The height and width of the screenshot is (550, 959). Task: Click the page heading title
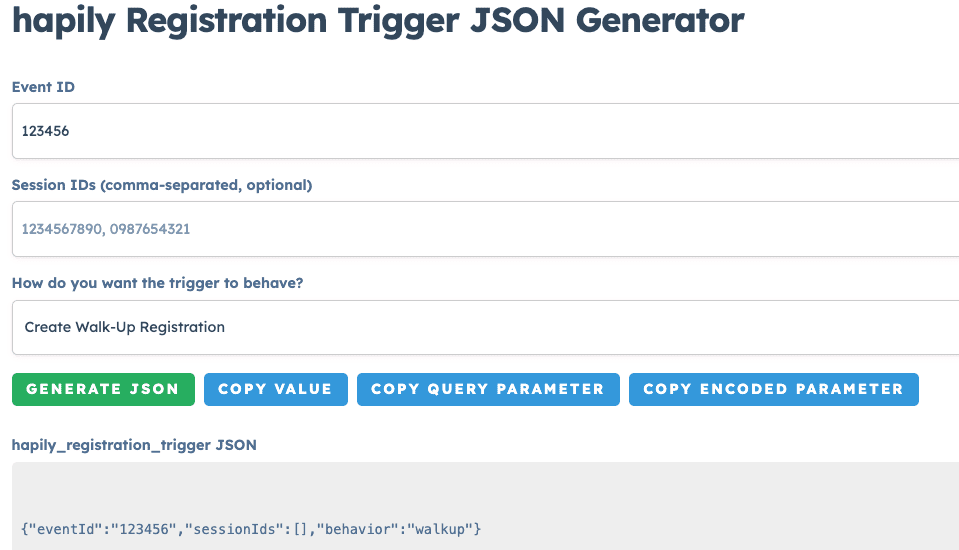click(x=378, y=20)
